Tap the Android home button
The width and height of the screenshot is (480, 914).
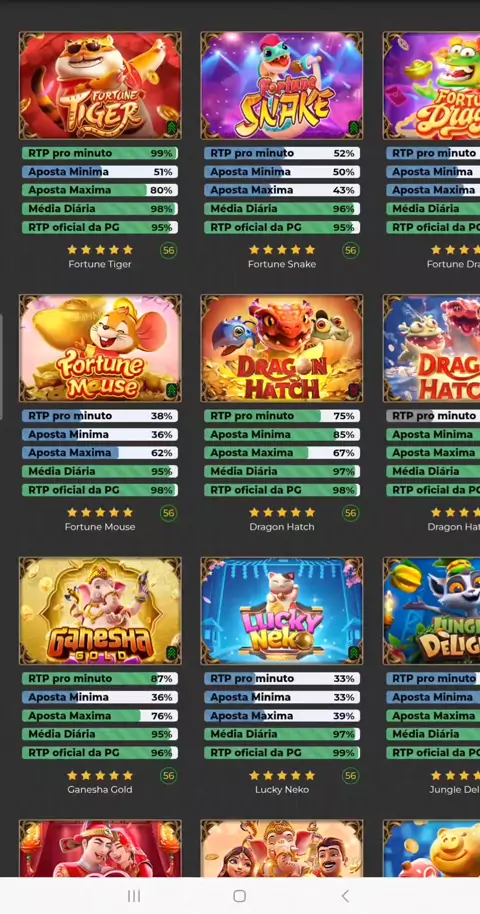[x=239, y=896]
